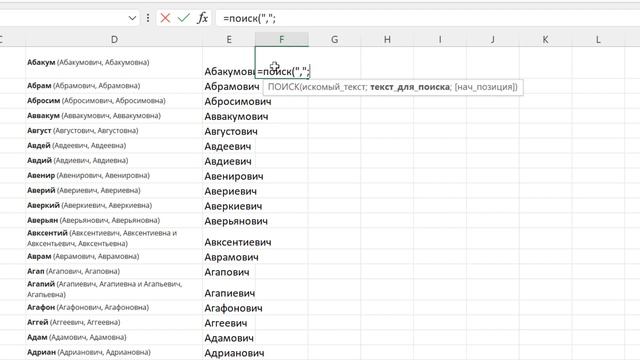
Task: Select column H header
Action: point(387,40)
